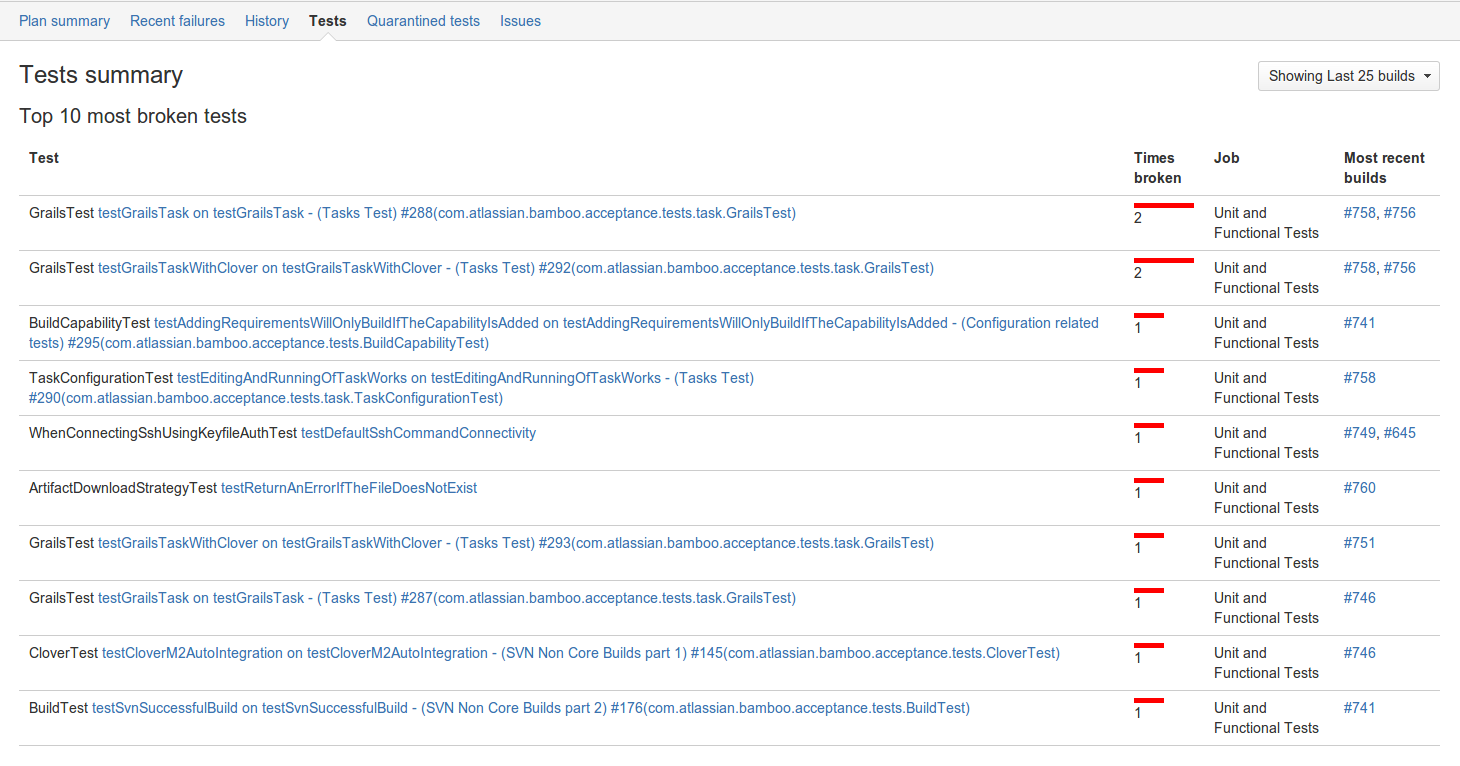The image size is (1460, 766).
Task: Switch to Recent failures tab
Action: (177, 21)
